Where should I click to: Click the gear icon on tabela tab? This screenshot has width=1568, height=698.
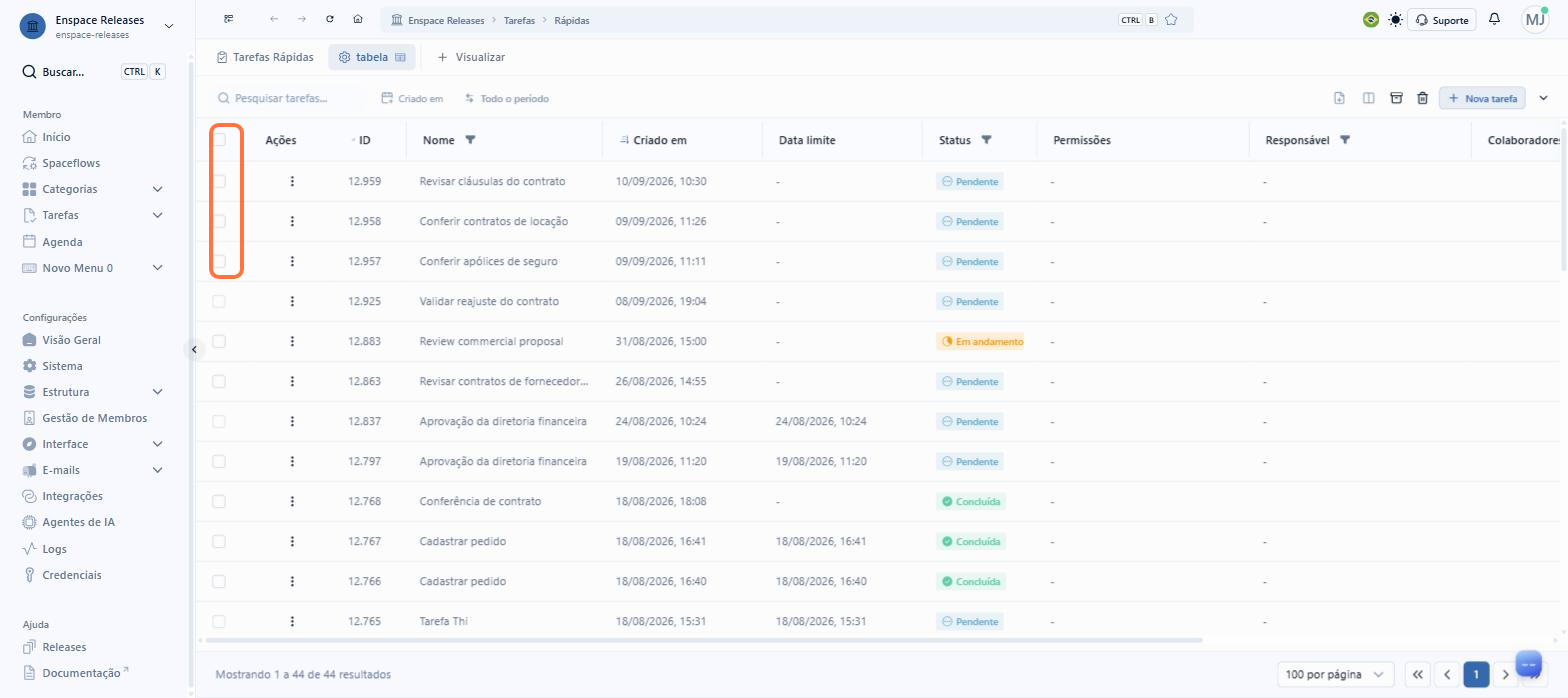(344, 57)
